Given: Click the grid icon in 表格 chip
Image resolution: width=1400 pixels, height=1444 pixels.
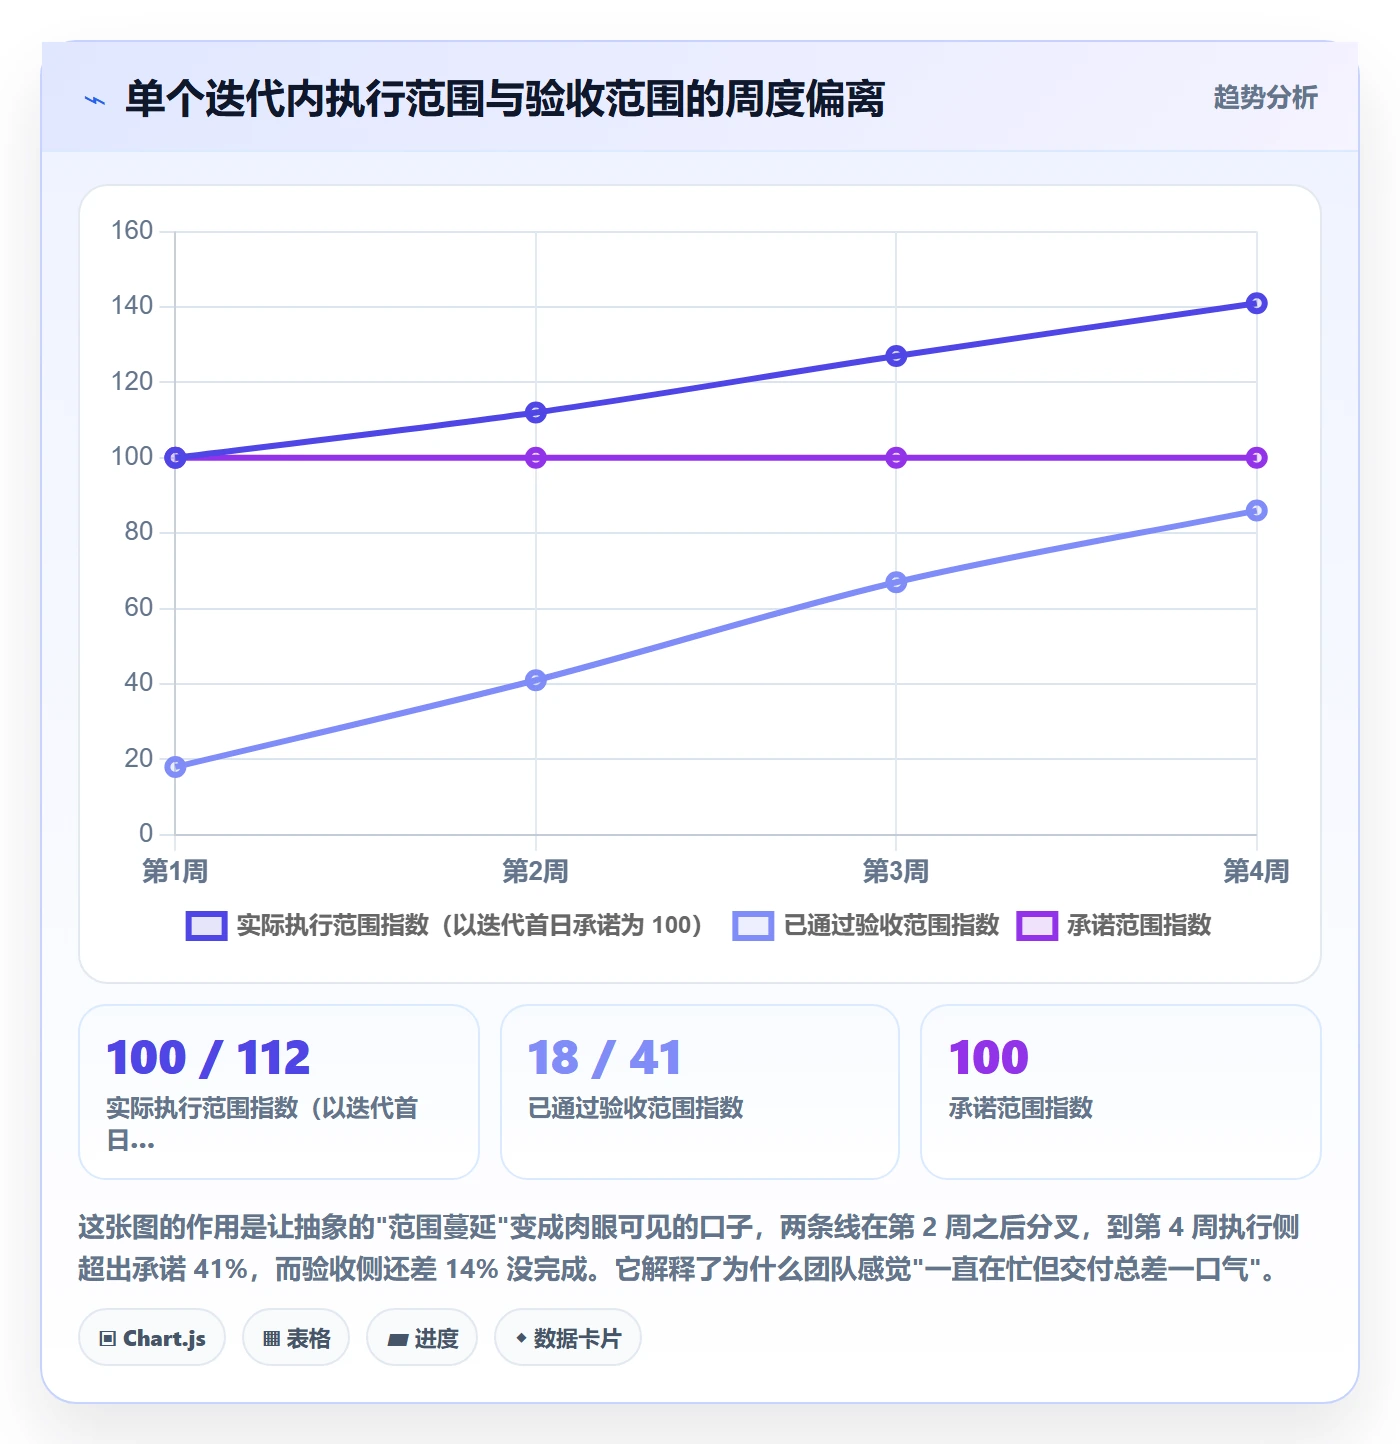Looking at the screenshot, I should pos(271,1339).
